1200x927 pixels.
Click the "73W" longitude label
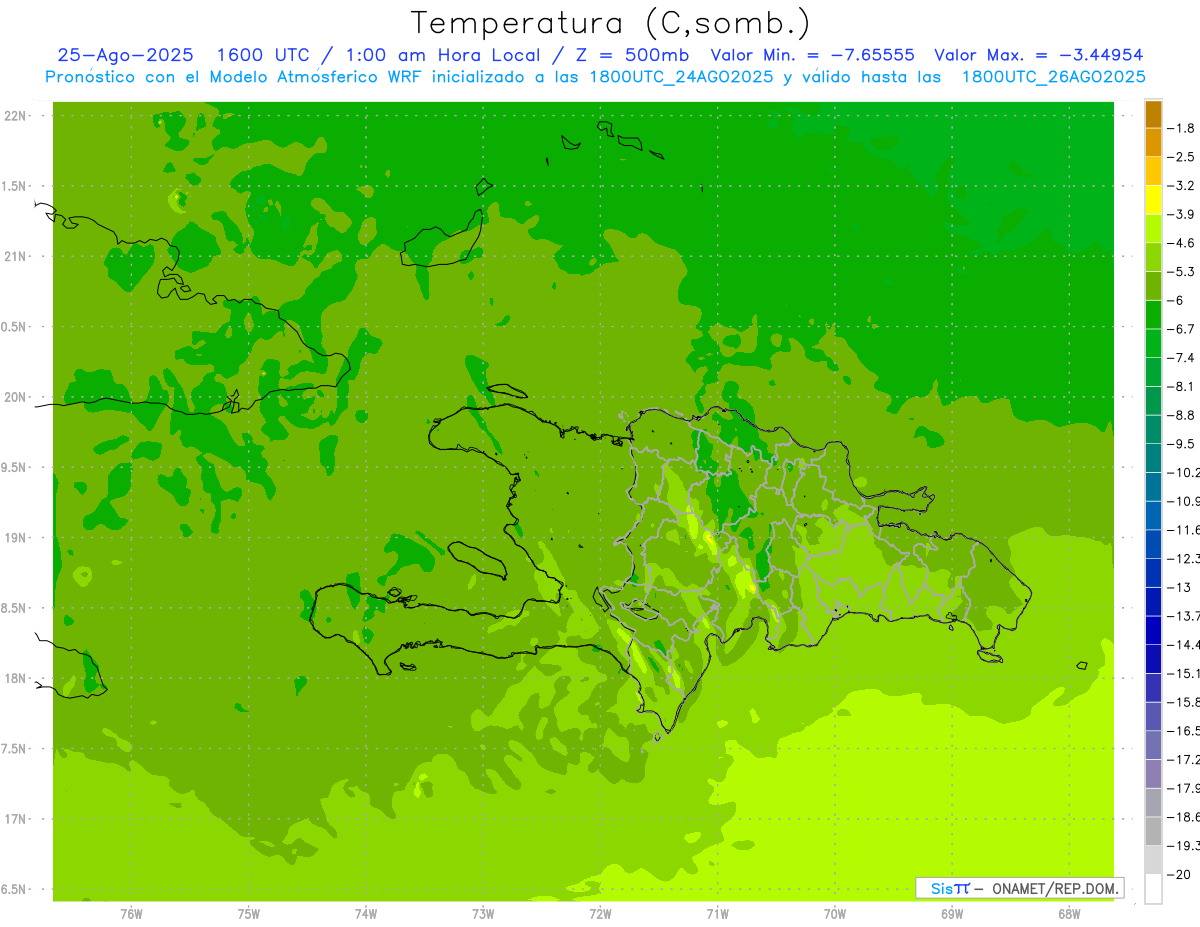click(x=483, y=913)
